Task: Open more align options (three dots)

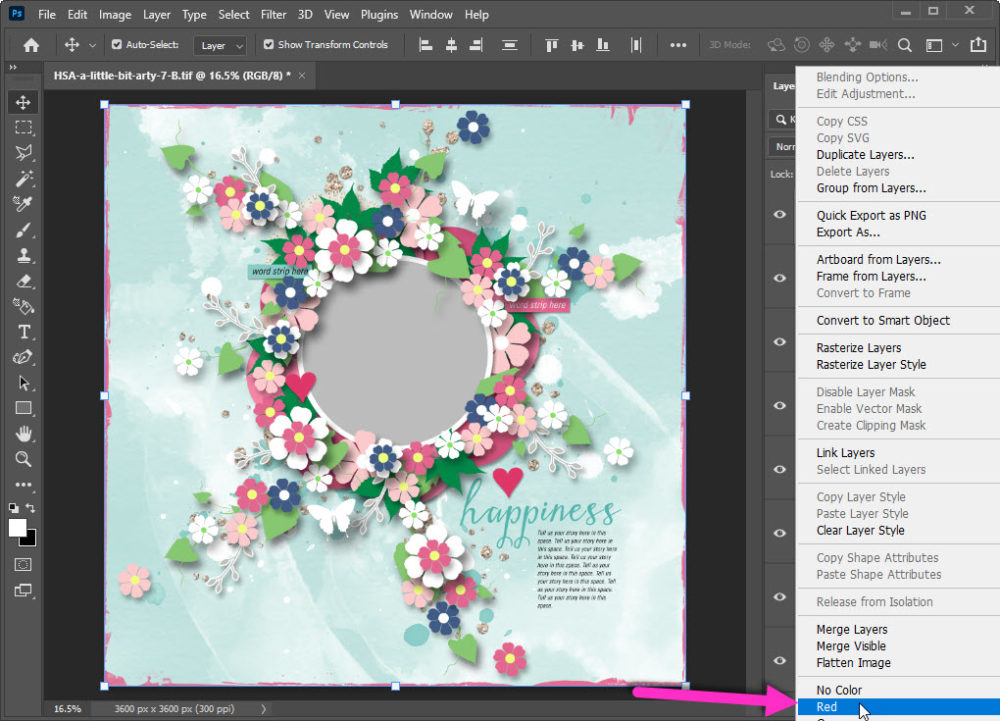Action: [678, 45]
